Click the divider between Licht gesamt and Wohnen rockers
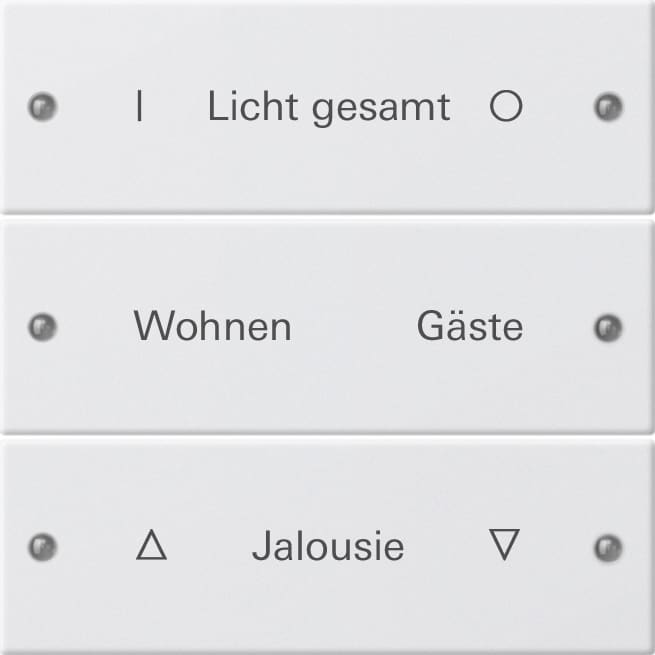This screenshot has width=655, height=655. [327, 216]
